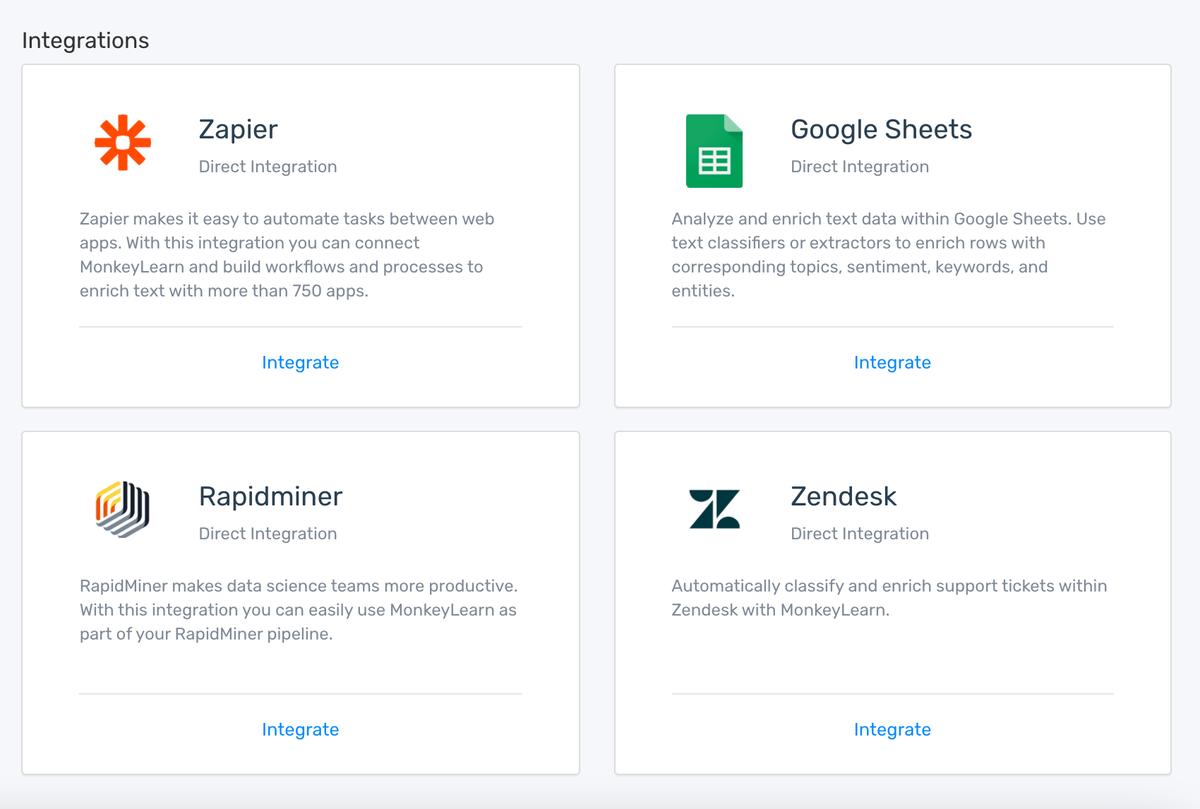
Task: Select the Zapier card title
Action: pyautogui.click(x=237, y=129)
